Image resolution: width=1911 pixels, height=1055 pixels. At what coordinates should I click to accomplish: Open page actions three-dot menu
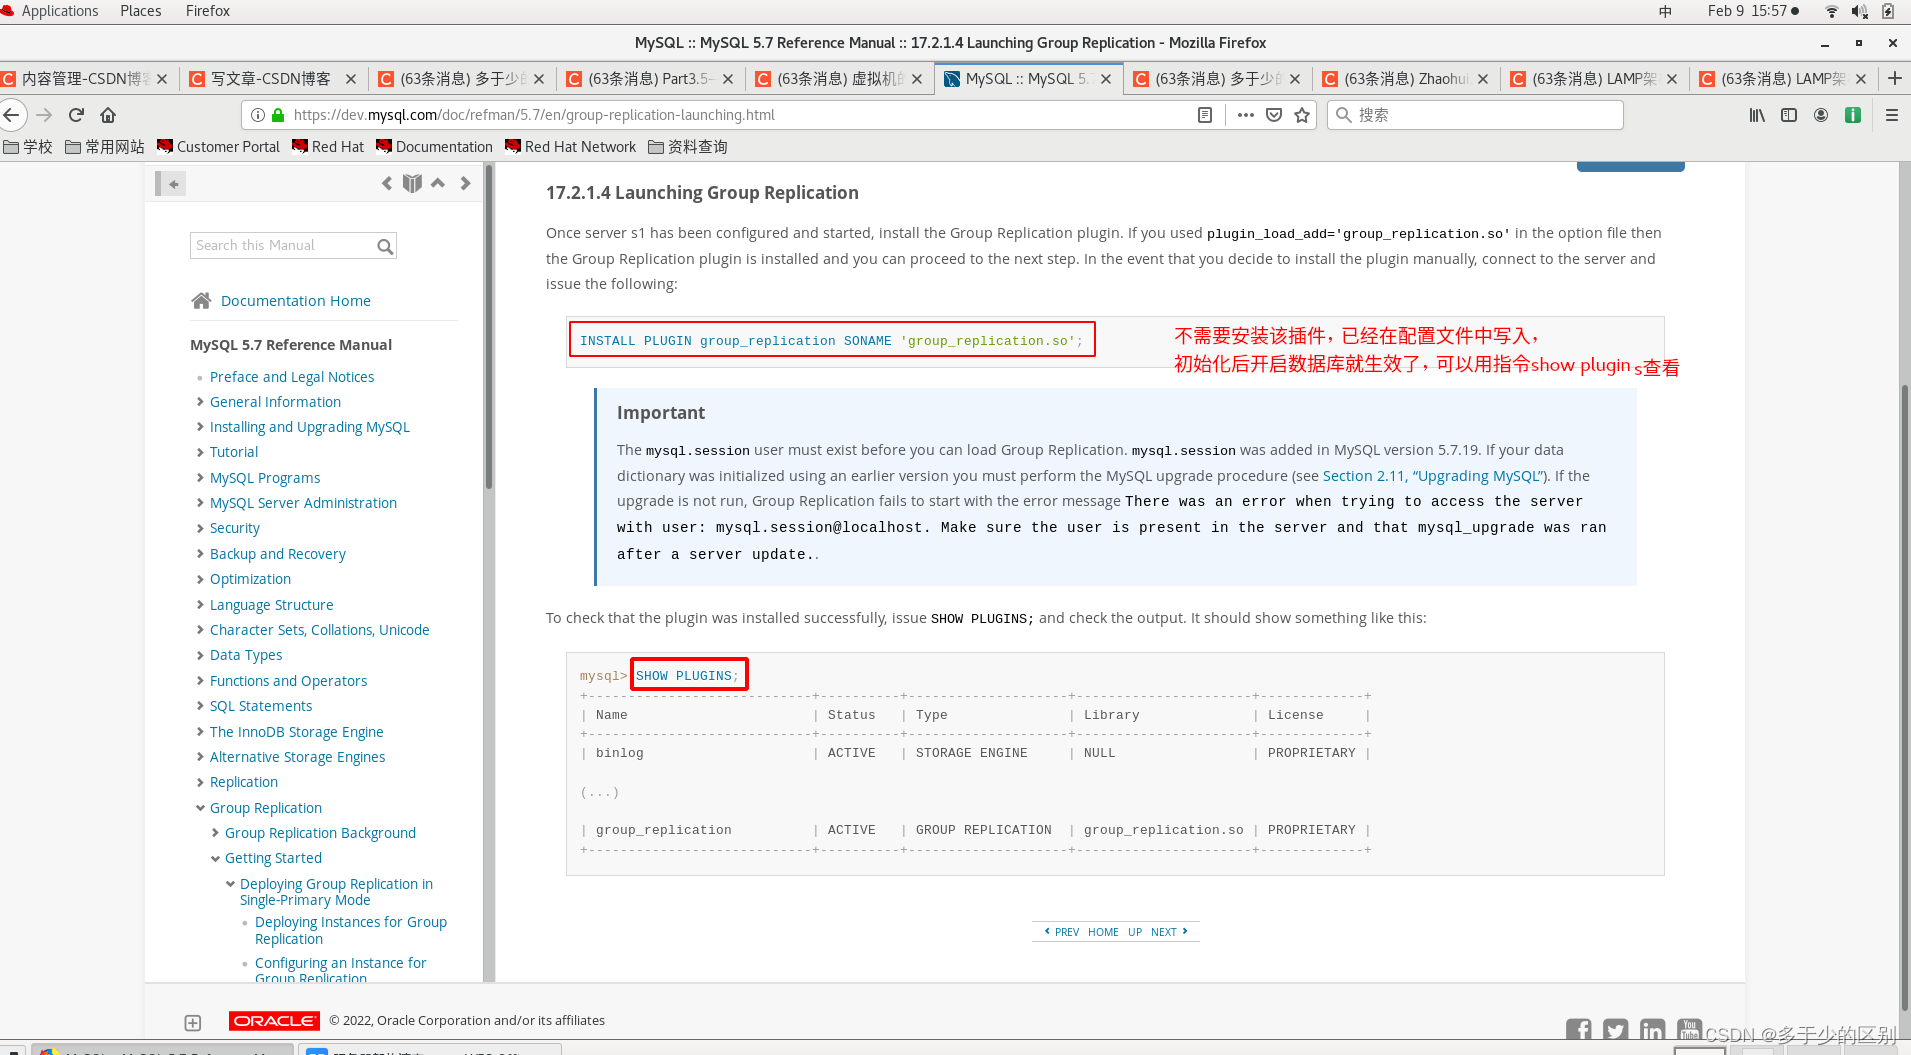(x=1245, y=115)
